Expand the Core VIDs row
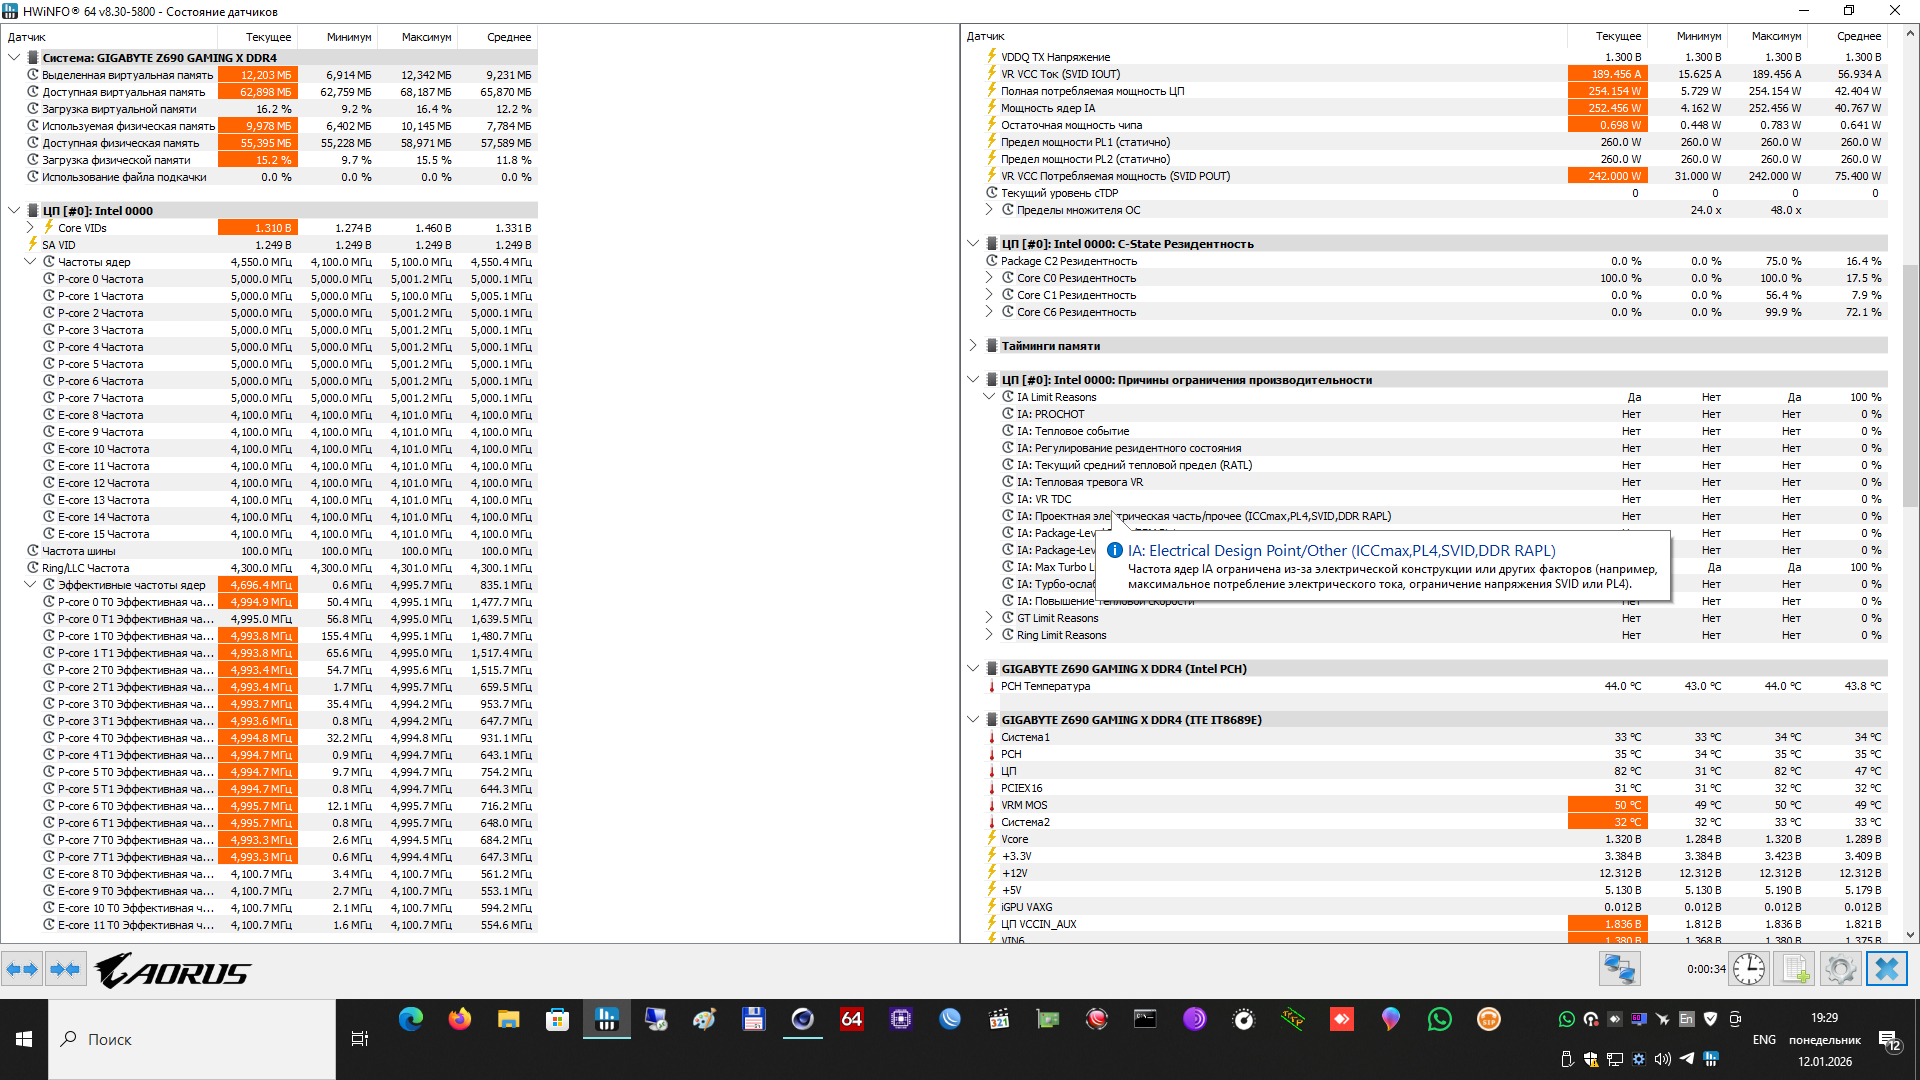Image resolution: width=1920 pixels, height=1080 pixels. point(31,228)
